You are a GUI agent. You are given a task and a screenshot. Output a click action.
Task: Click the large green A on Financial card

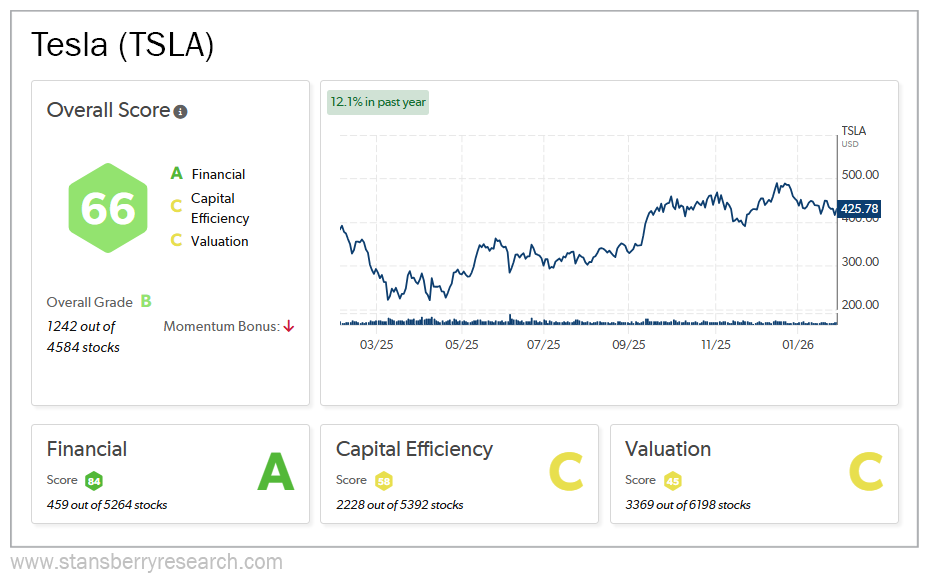[x=278, y=472]
